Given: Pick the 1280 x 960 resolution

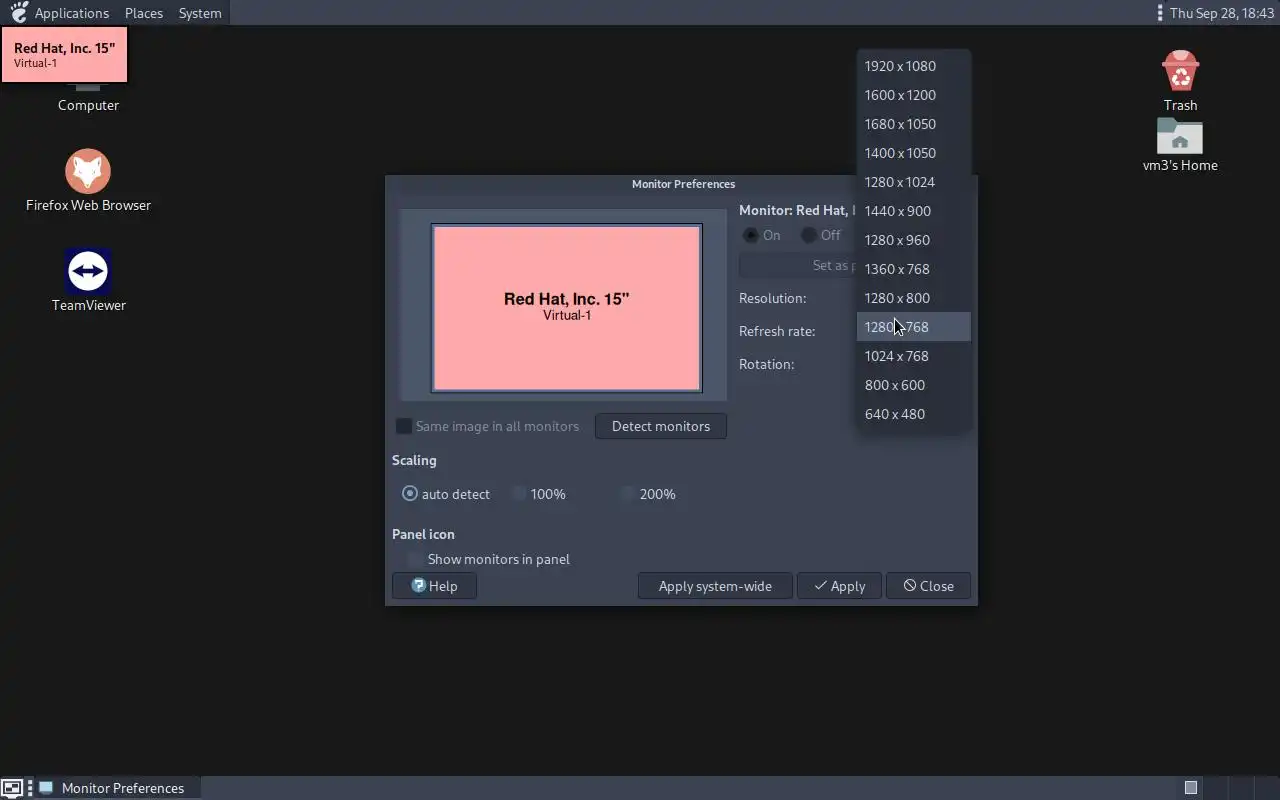Looking at the screenshot, I should pyautogui.click(x=913, y=240).
